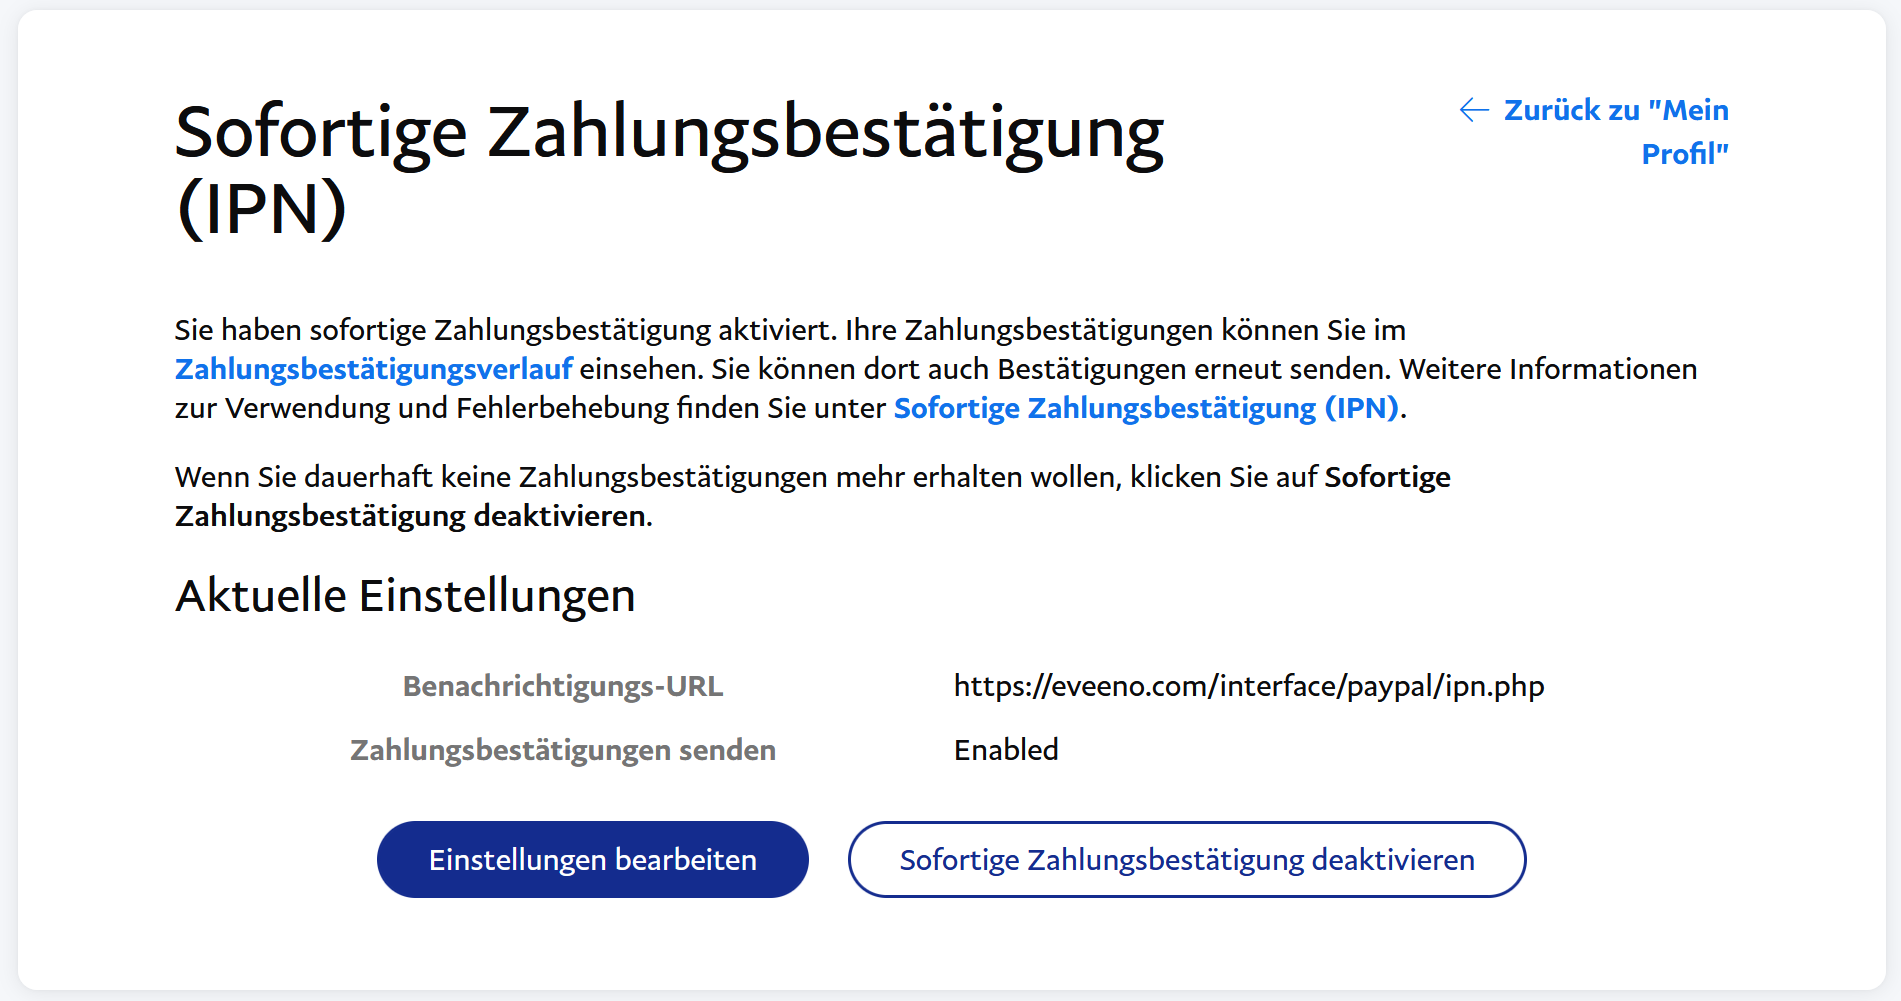The width and height of the screenshot is (1901, 1001).
Task: Click the main page title's first line
Action: pyautogui.click(x=668, y=133)
